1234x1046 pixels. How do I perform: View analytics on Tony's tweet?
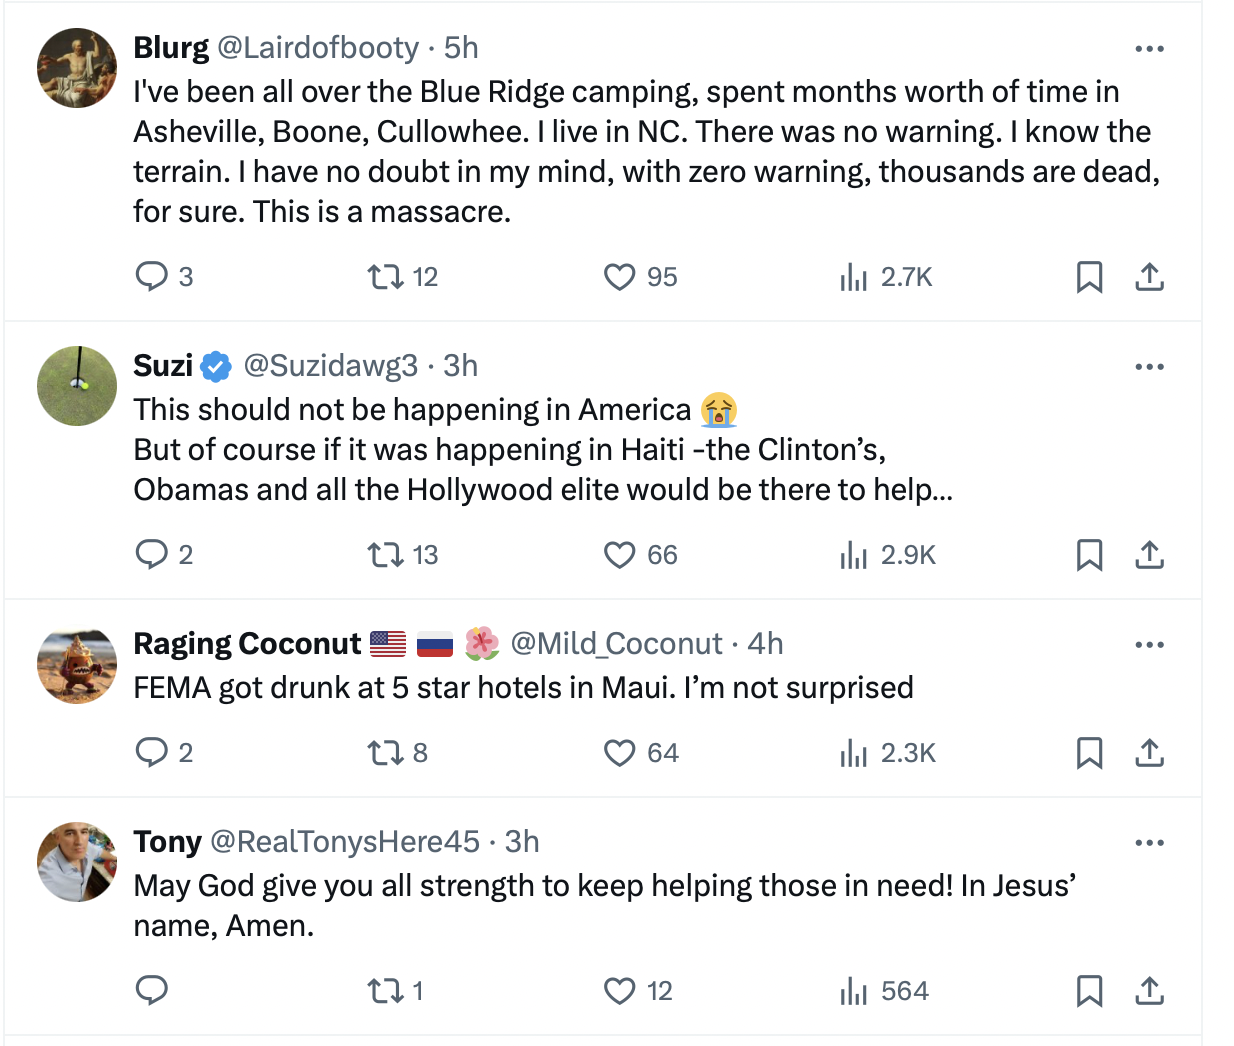point(853,991)
